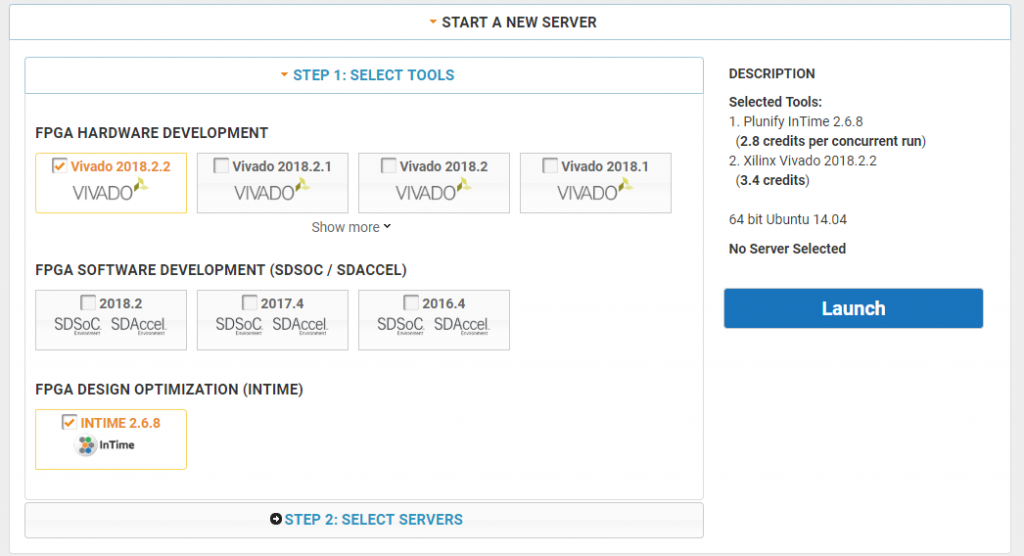1024x556 pixels.
Task: Click the No Server Selected text
Action: (x=787, y=249)
